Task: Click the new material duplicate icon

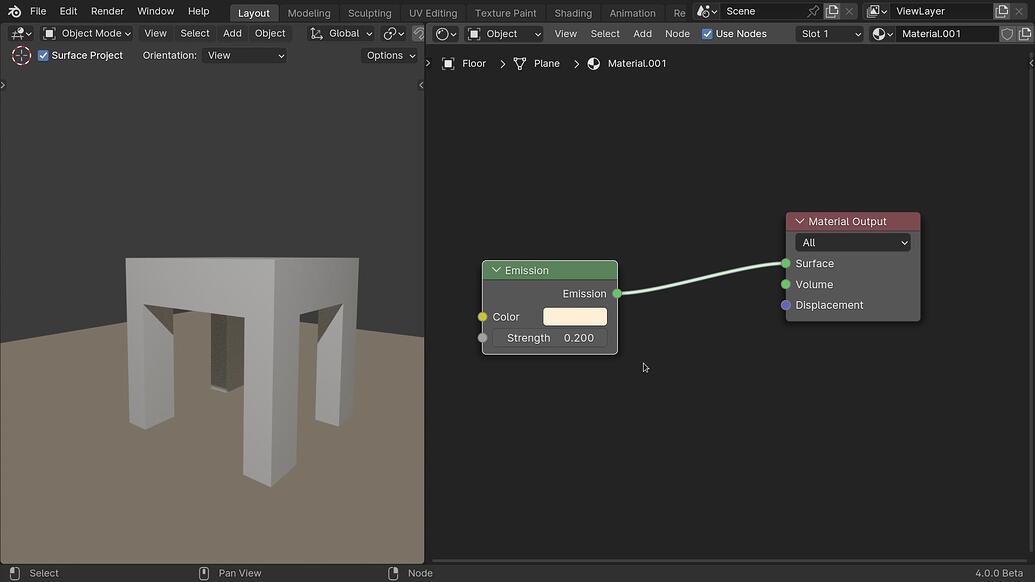Action: 1024,34
